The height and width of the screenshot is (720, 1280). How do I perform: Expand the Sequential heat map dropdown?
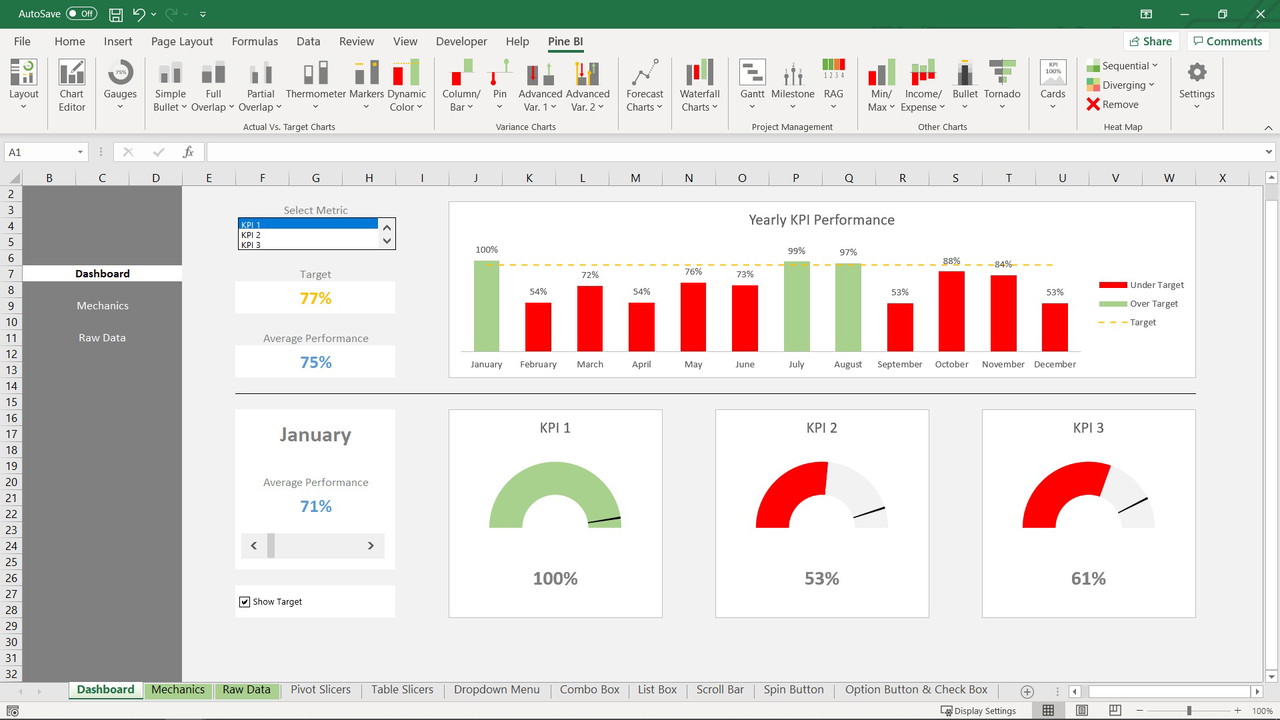1152,66
